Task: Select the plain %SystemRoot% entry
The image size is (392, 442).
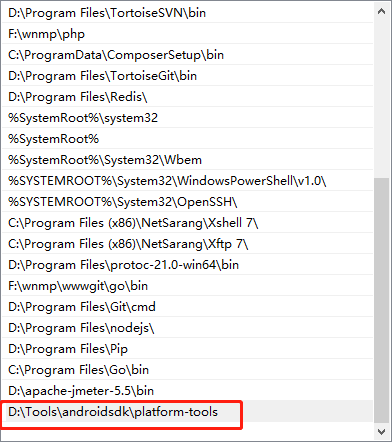Action: [x=187, y=139]
